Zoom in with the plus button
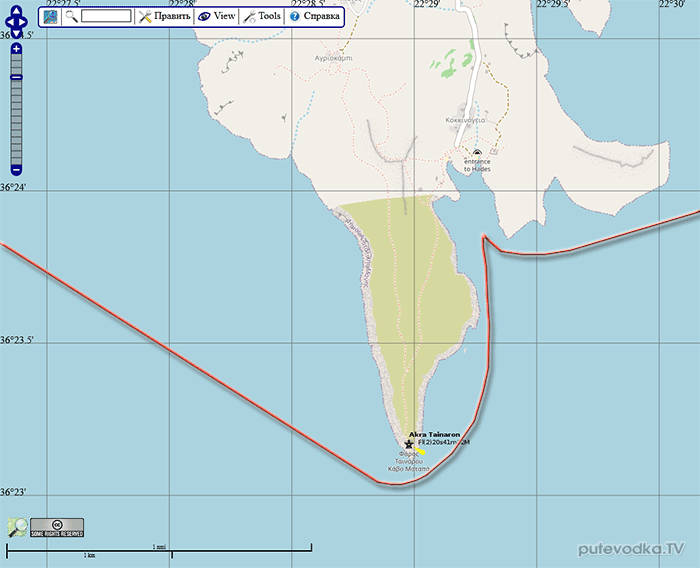Image resolution: width=700 pixels, height=568 pixels. 16,49
